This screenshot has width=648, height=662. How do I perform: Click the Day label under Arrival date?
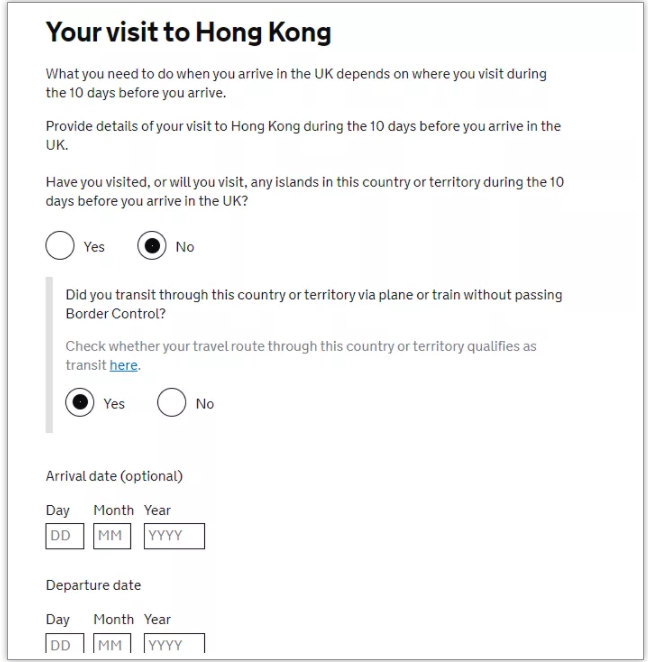(x=57, y=510)
